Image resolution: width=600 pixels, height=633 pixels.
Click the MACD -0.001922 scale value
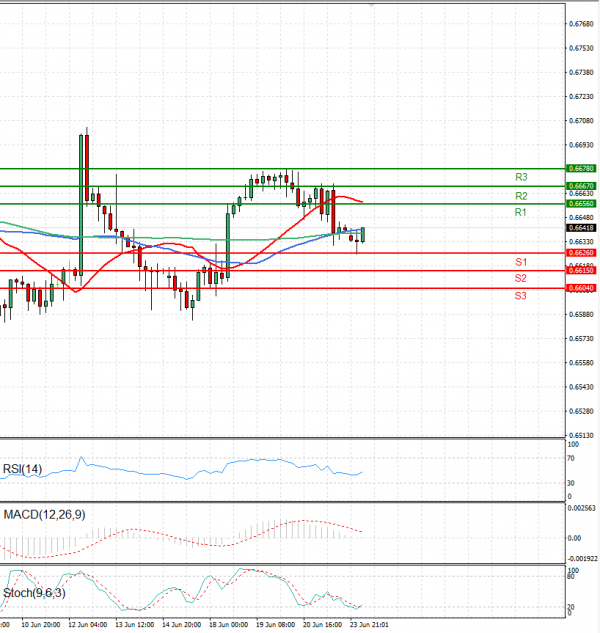point(582,559)
